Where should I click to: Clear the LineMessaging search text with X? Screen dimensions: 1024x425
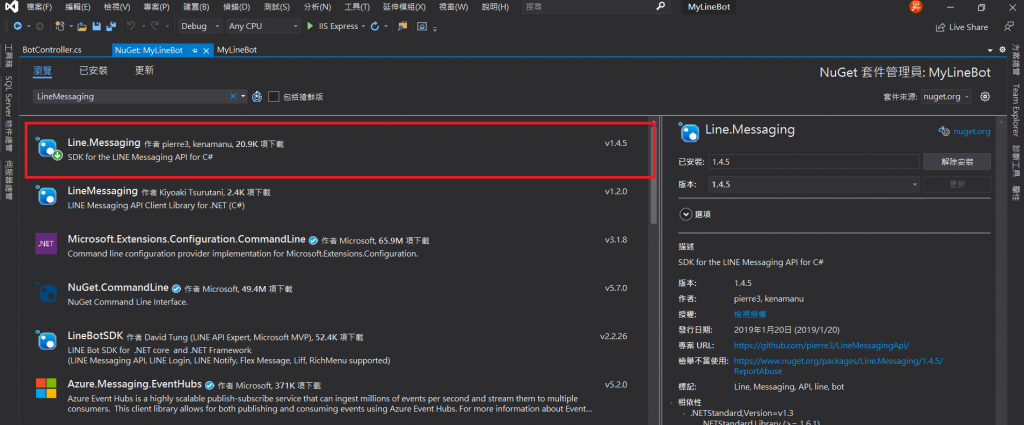pyautogui.click(x=232, y=96)
